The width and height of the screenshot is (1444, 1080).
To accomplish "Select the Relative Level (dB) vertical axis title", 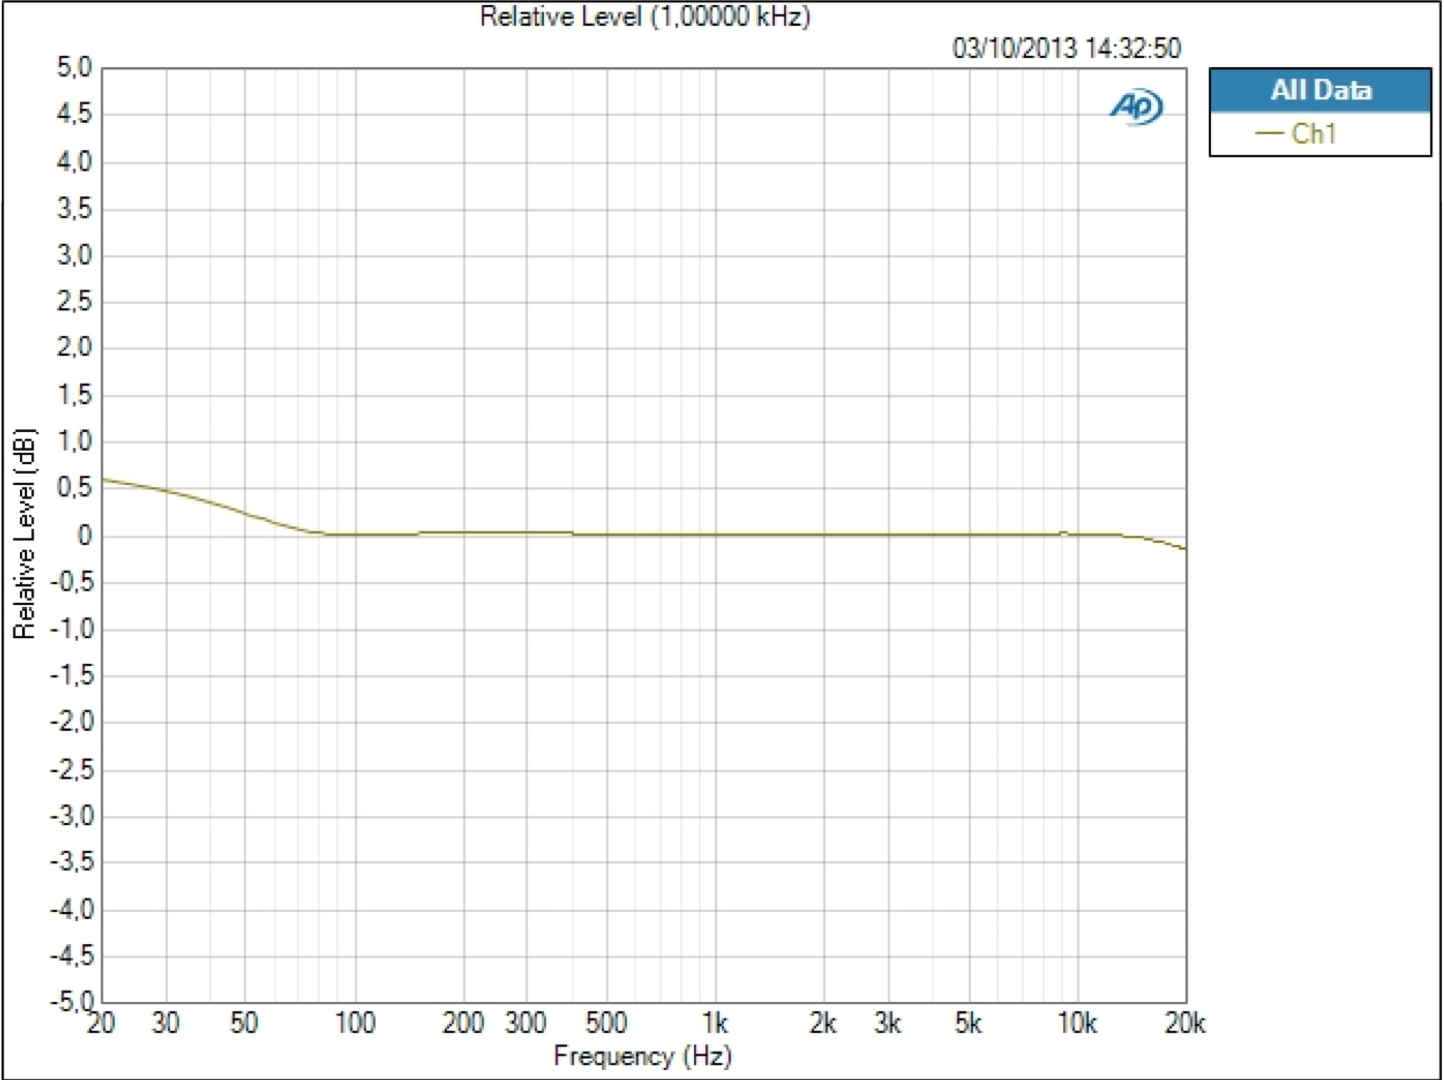I will click(24, 534).
